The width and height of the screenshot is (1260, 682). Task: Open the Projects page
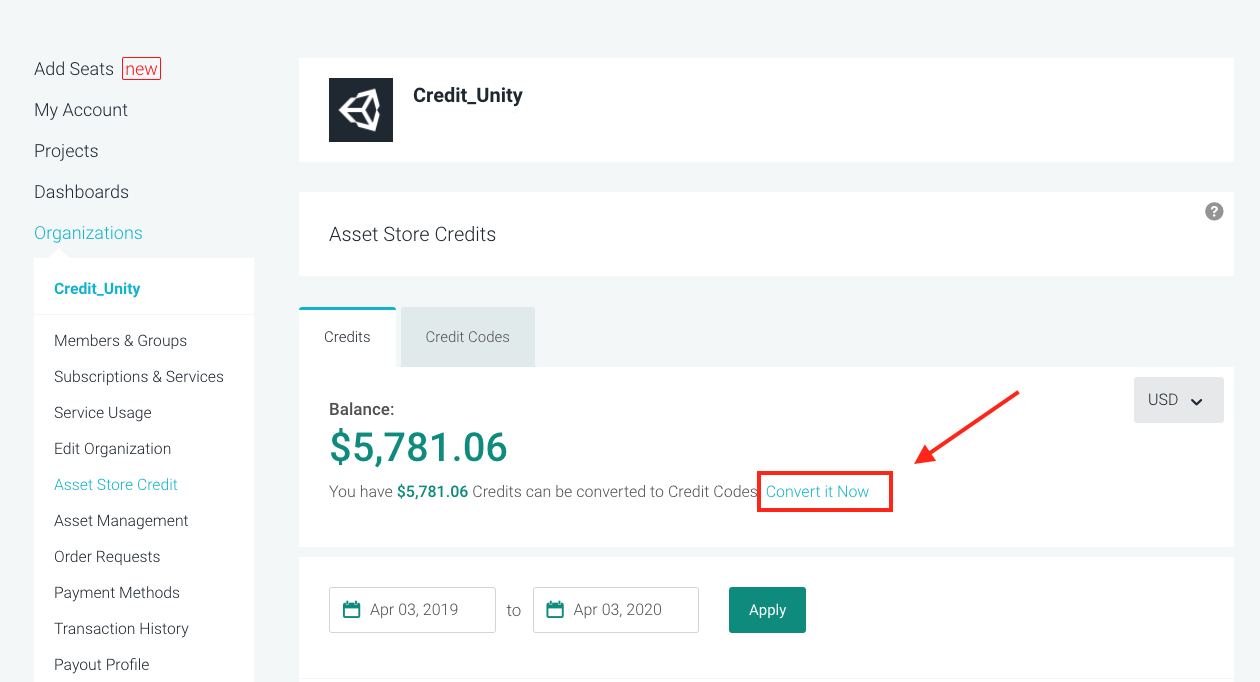(66, 151)
